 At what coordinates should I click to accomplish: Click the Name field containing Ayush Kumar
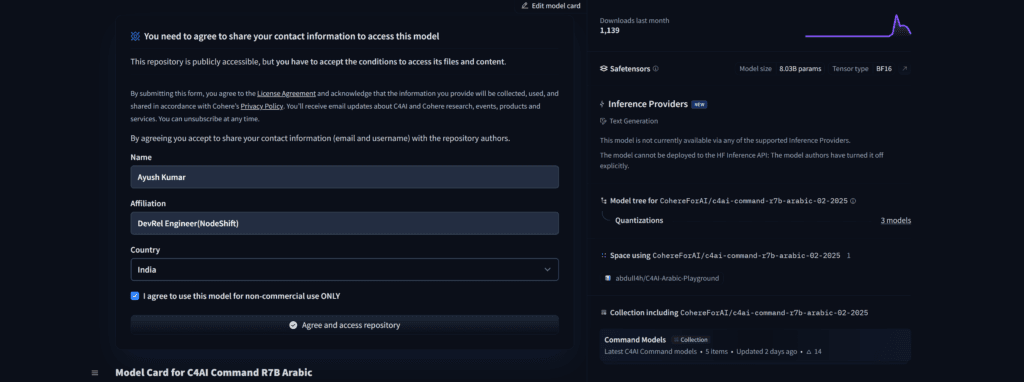344,177
